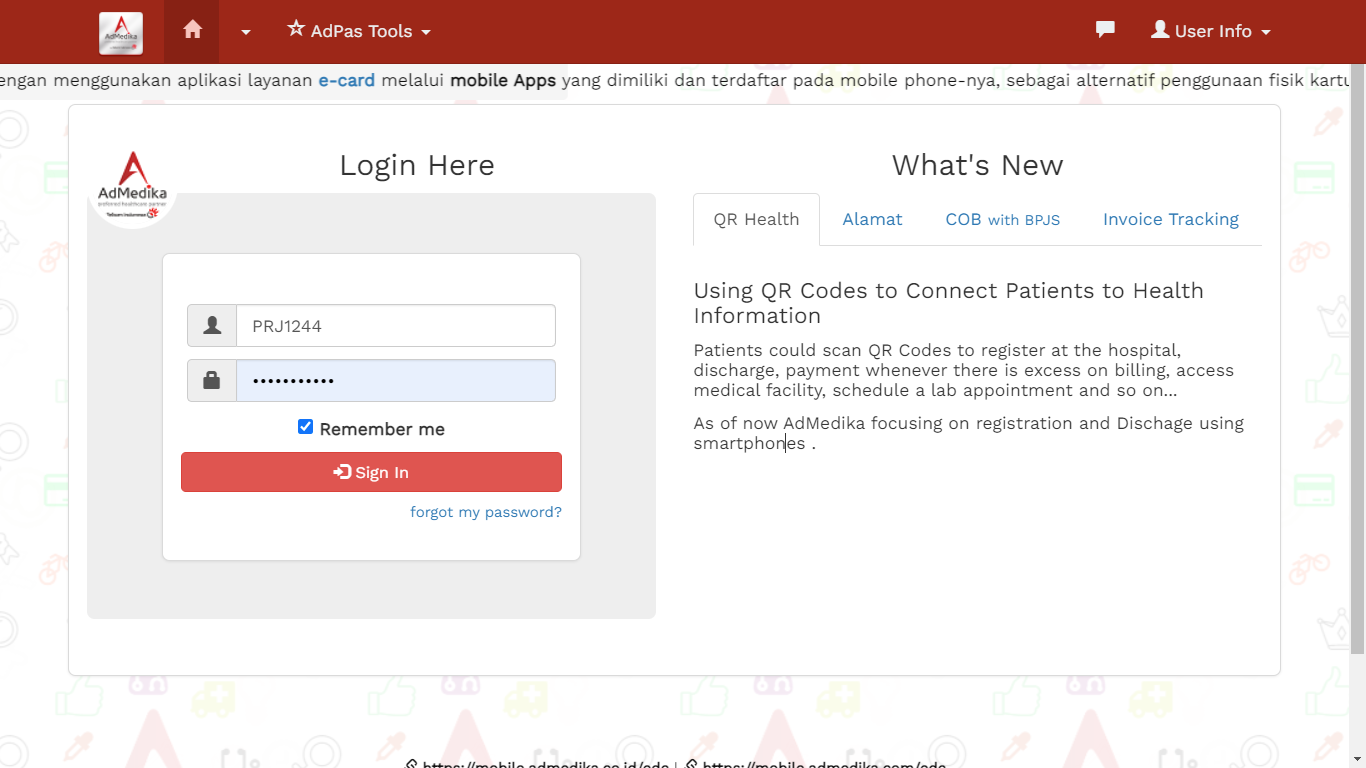Viewport: 1366px width, 768px height.
Task: Click the red Sign In button
Action: [x=371, y=472]
